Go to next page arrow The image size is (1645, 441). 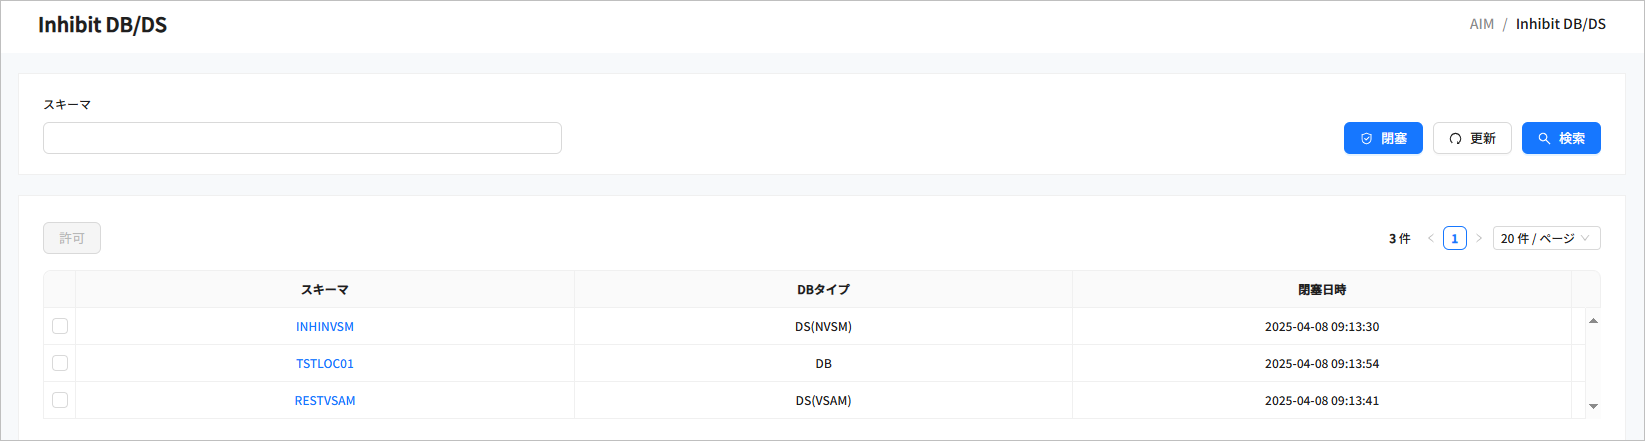click(x=1479, y=238)
